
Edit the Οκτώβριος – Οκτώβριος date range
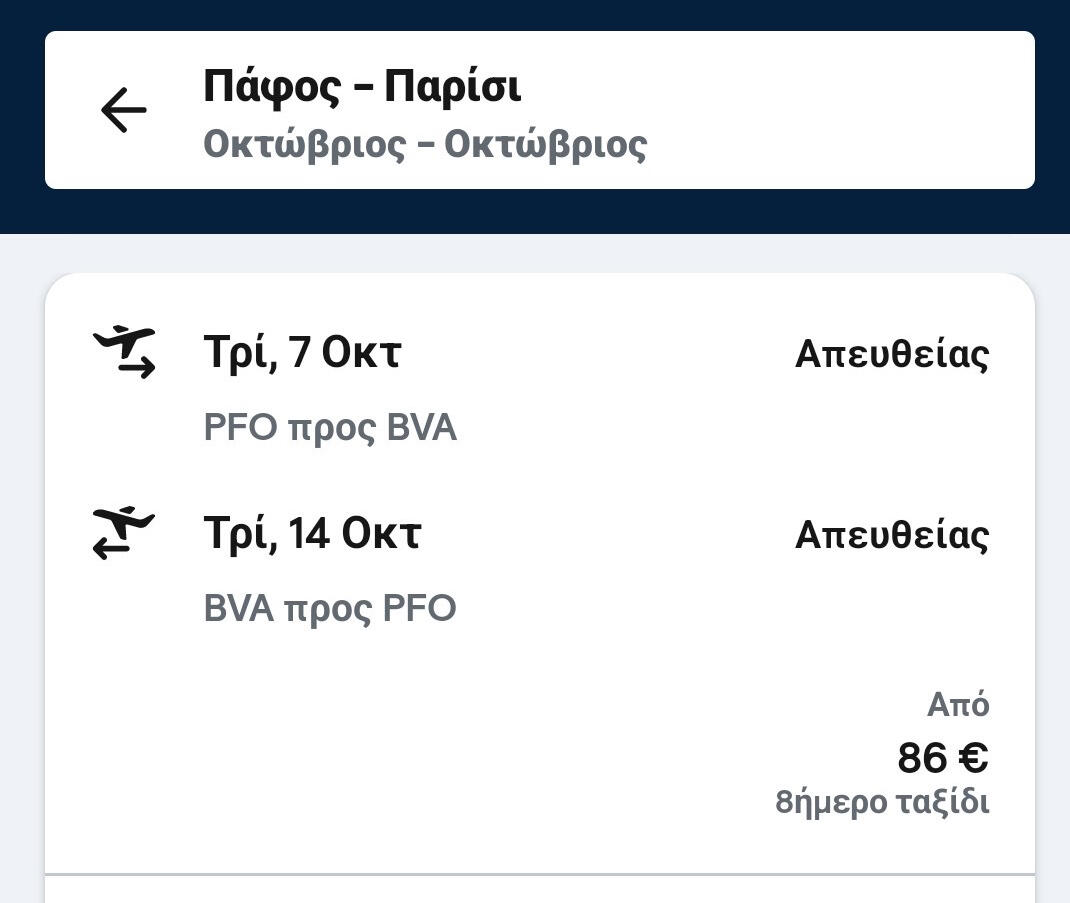point(425,144)
